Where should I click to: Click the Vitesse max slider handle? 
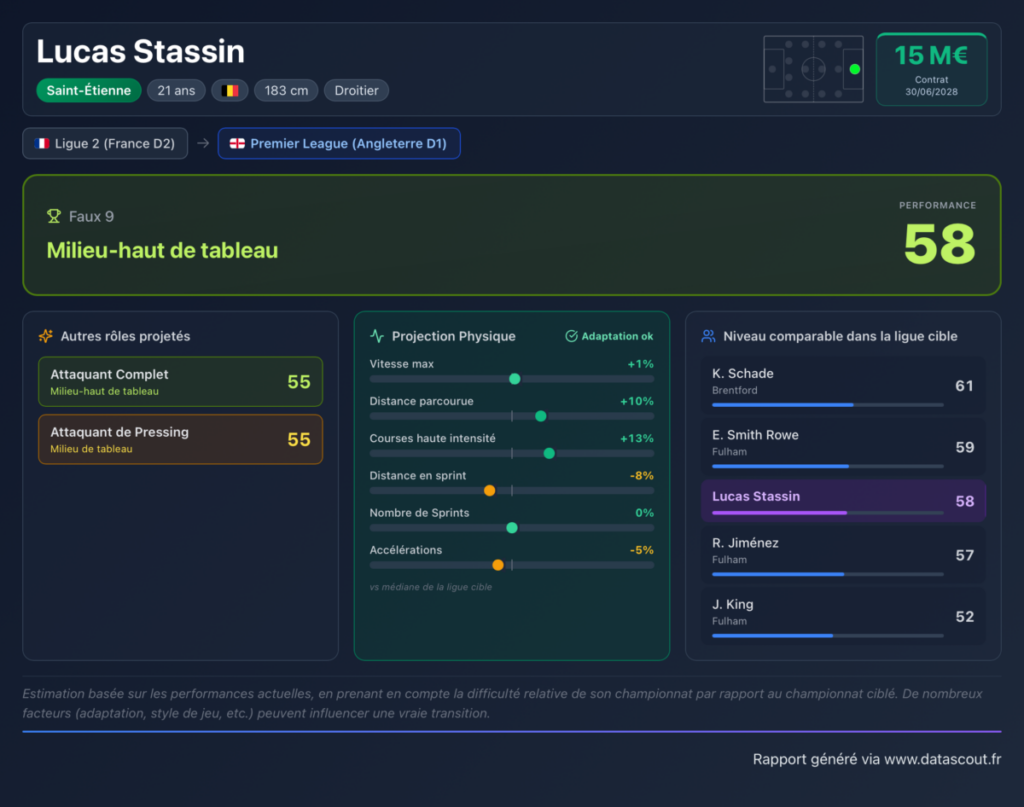point(515,379)
